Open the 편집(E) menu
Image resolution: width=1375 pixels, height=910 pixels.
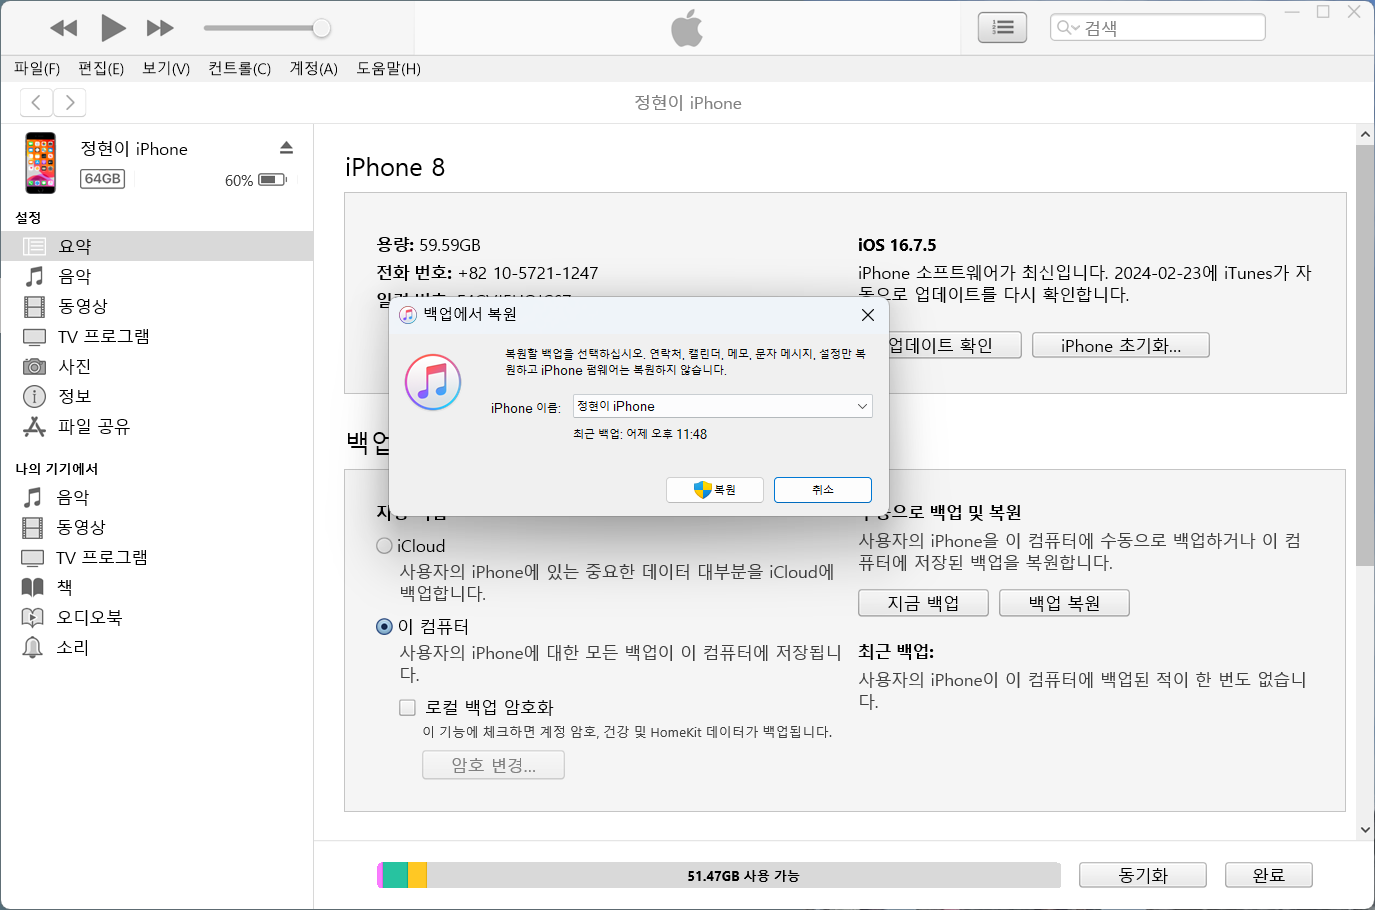pyautogui.click(x=101, y=68)
